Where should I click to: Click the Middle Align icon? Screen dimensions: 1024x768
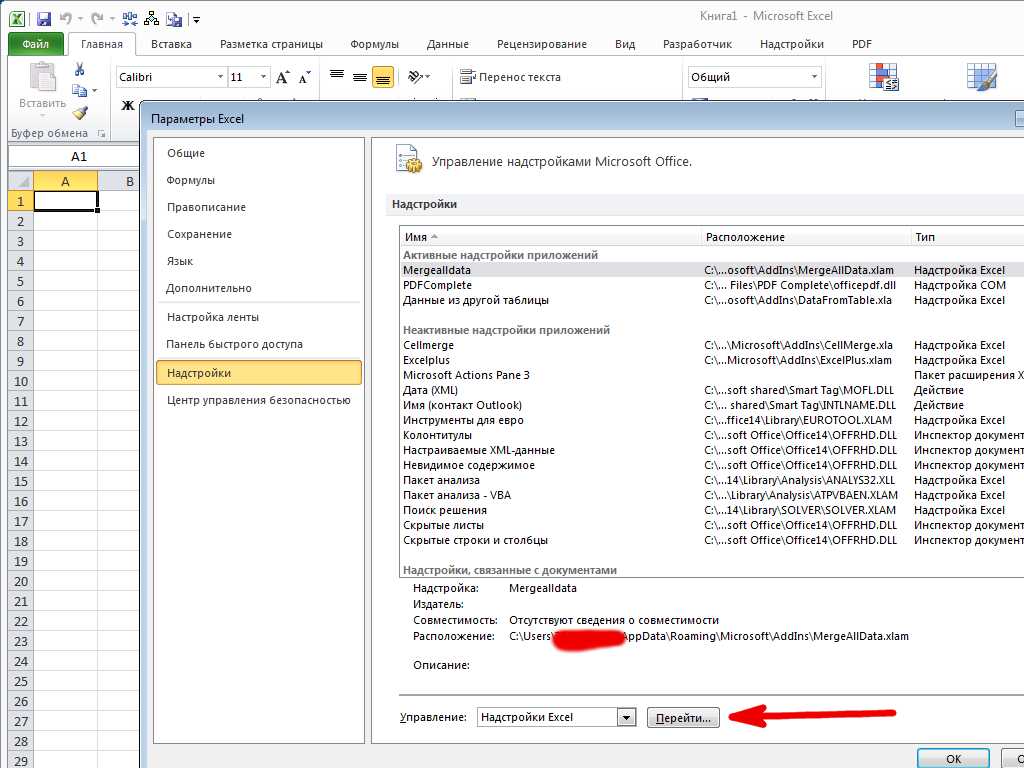coord(360,77)
